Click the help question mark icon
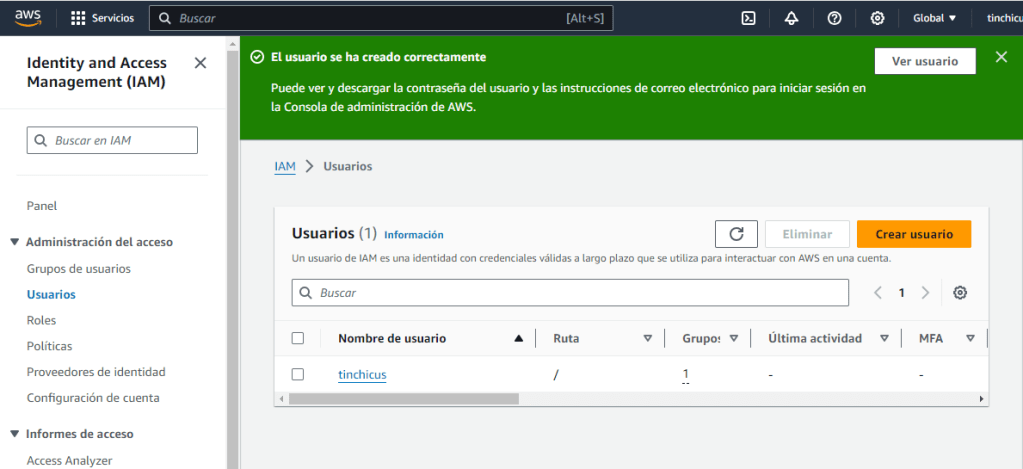 click(834, 18)
